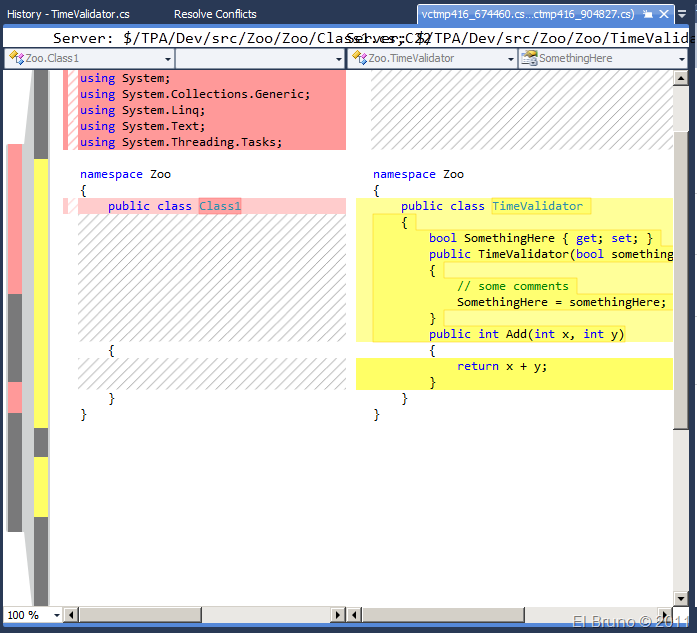
Task: Click the Zoo.Class1 class icon in left dropdown
Action: (16, 59)
